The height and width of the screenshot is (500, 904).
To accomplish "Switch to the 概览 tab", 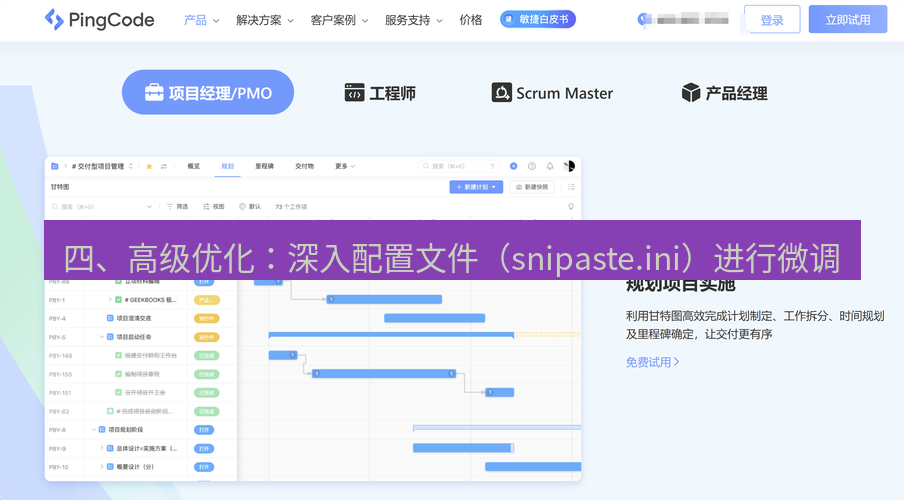I will point(194,166).
